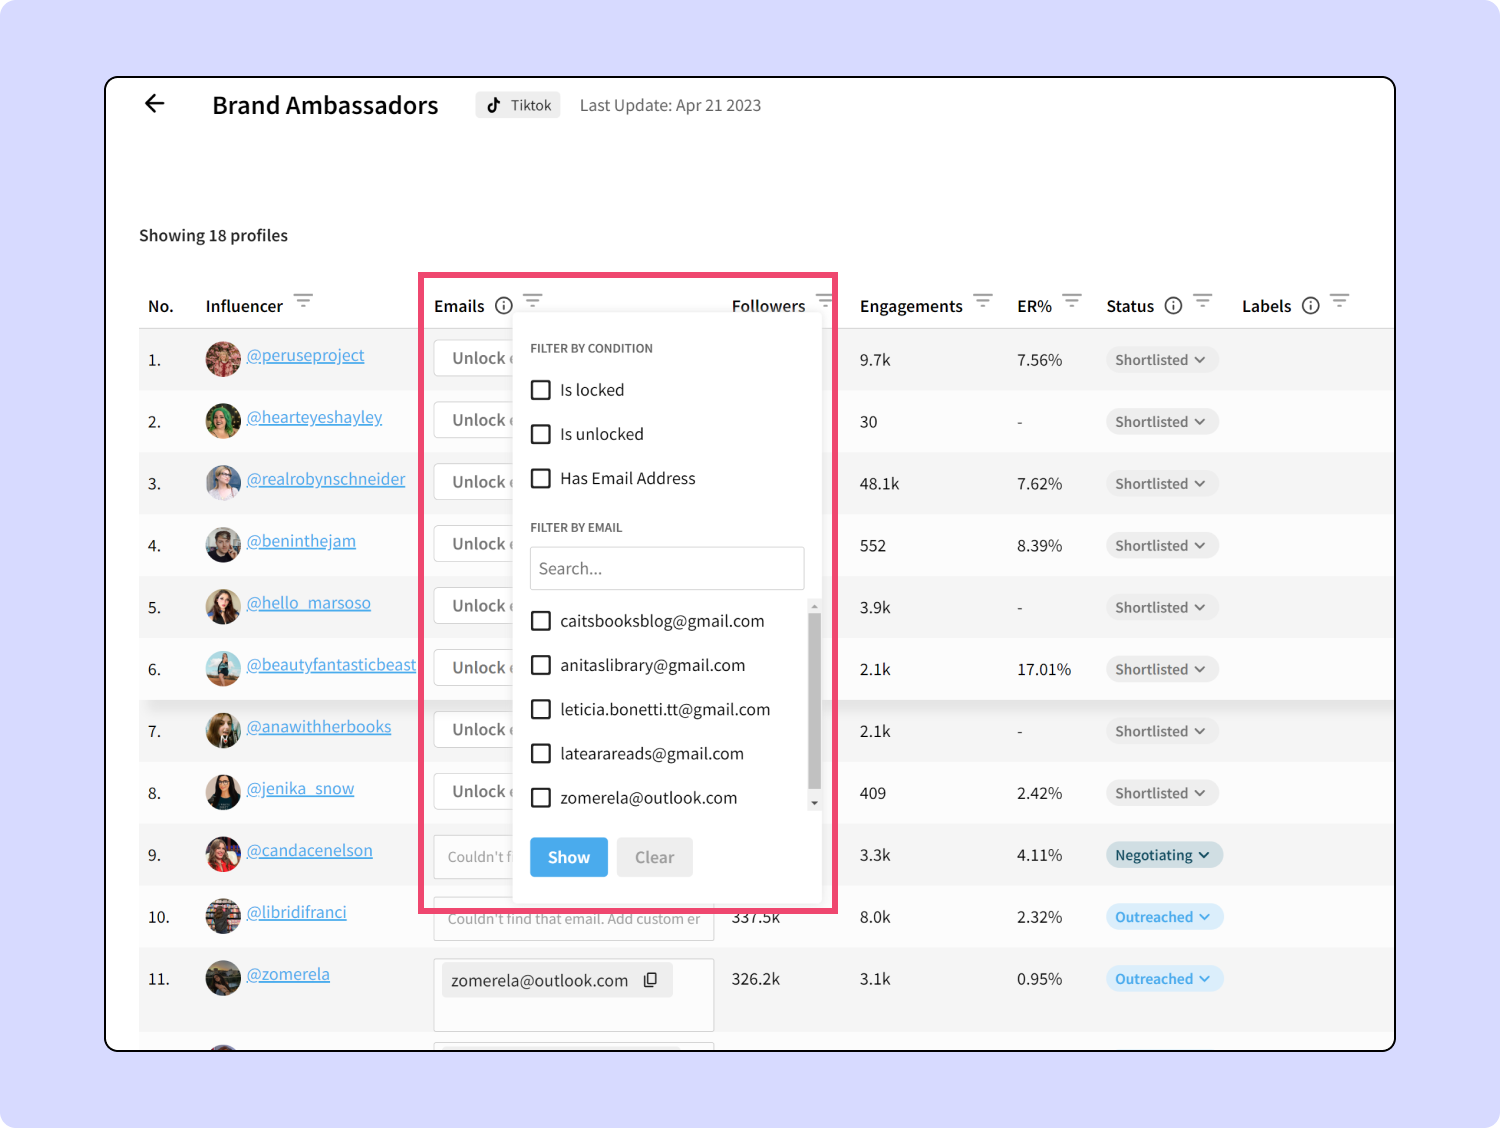
Task: Expand the Shortlisted dropdown for peruseproject
Action: [x=1161, y=359]
